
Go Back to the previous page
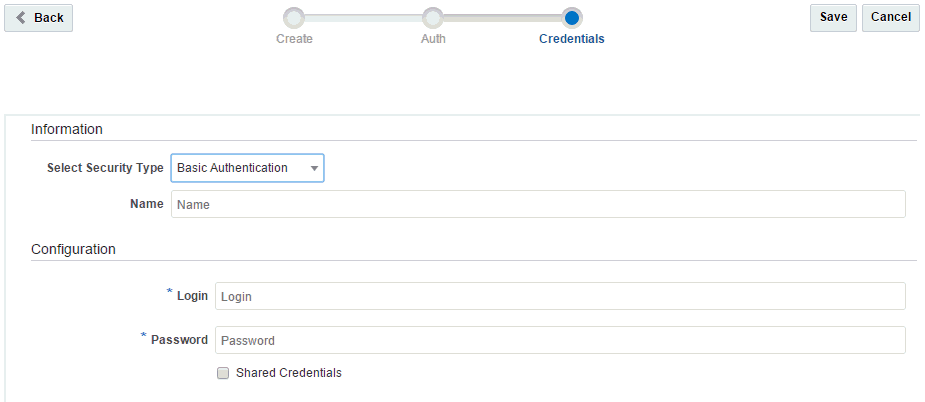38,18
